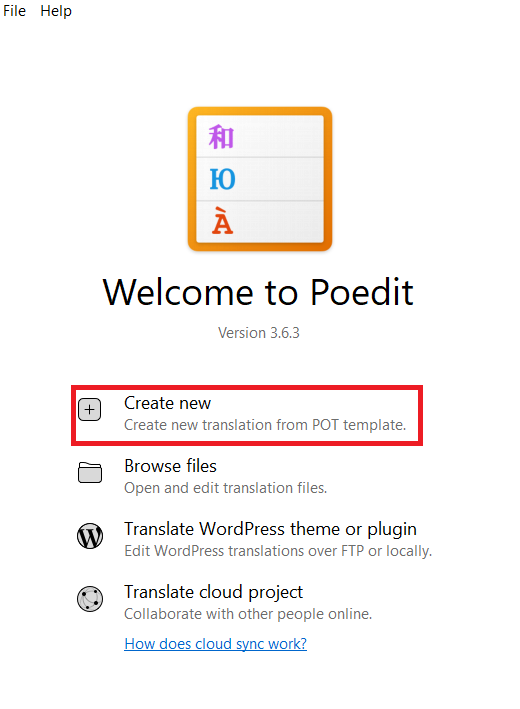The width and height of the screenshot is (520, 709).
Task: Open the Help menu
Action: 56,10
